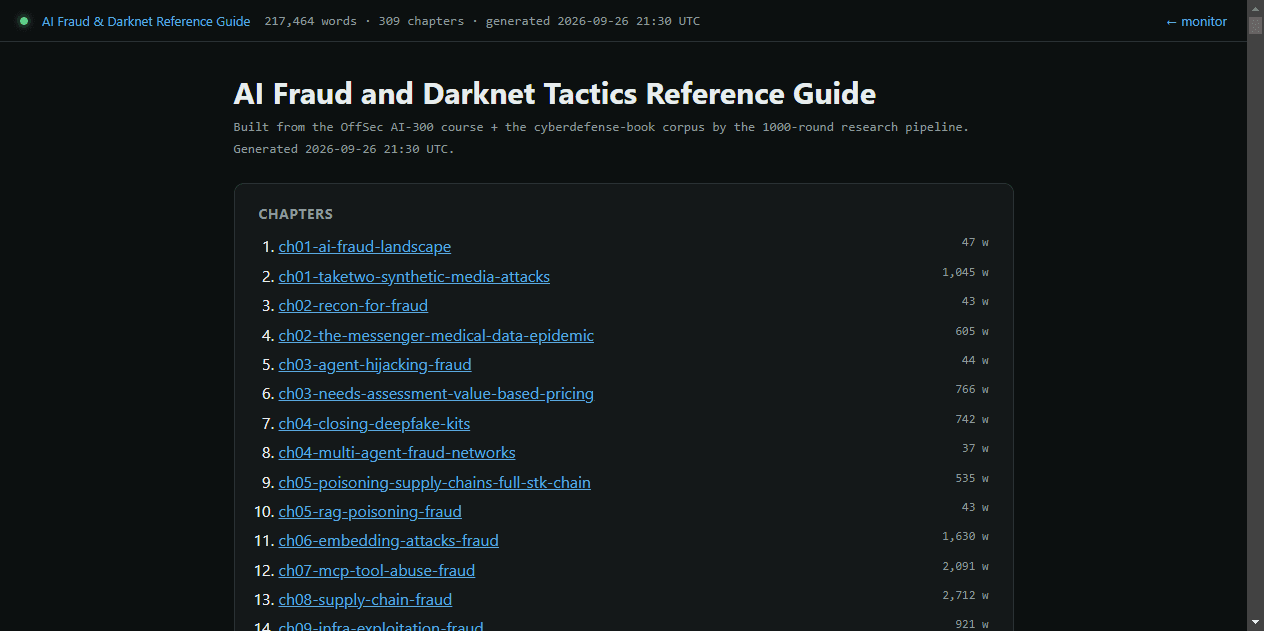Click the '47 w' word count
Screen dimensions: 1264x631
975,243
